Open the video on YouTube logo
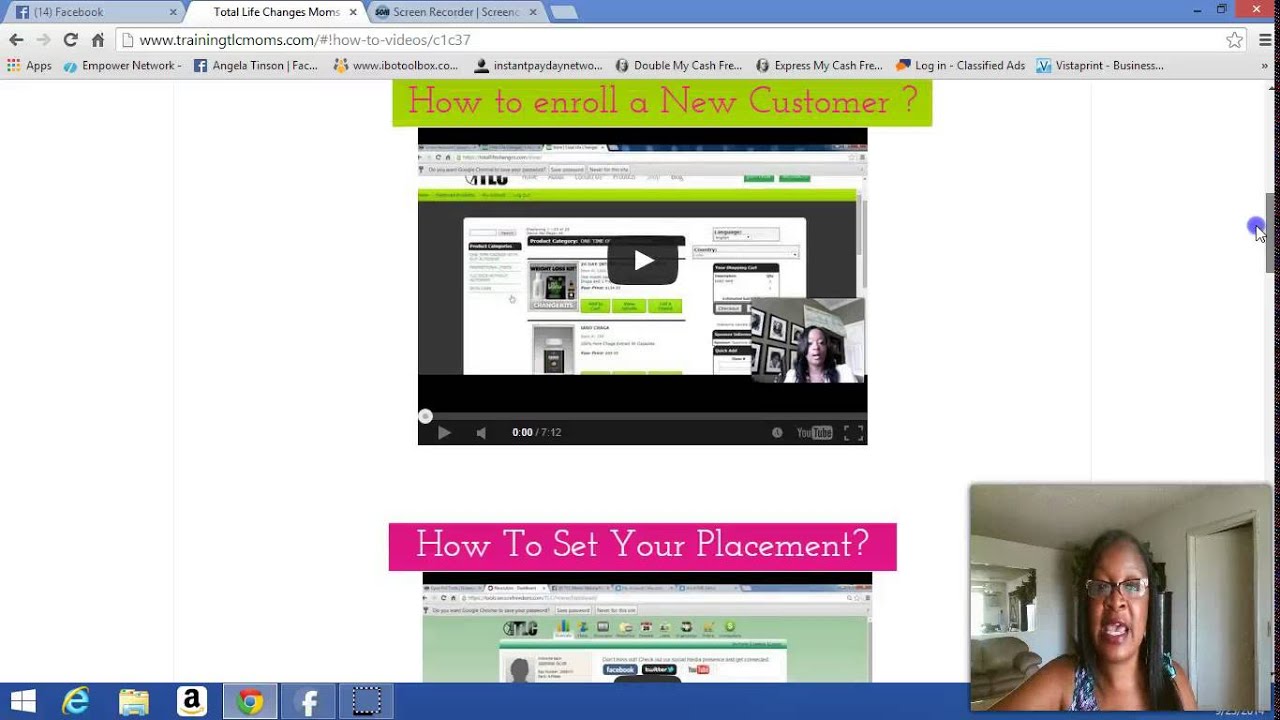The image size is (1280, 720). pyautogui.click(x=814, y=432)
